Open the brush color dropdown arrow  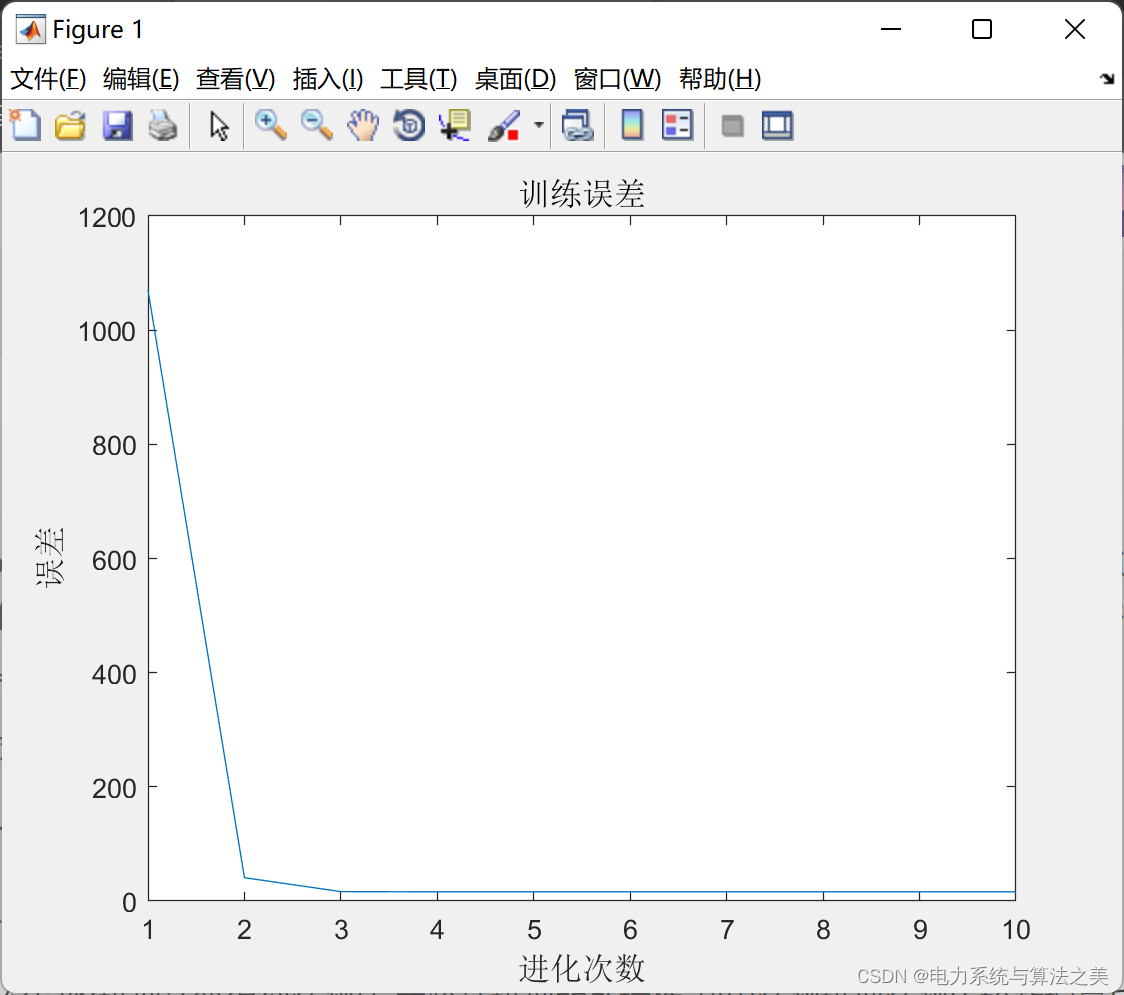(538, 125)
